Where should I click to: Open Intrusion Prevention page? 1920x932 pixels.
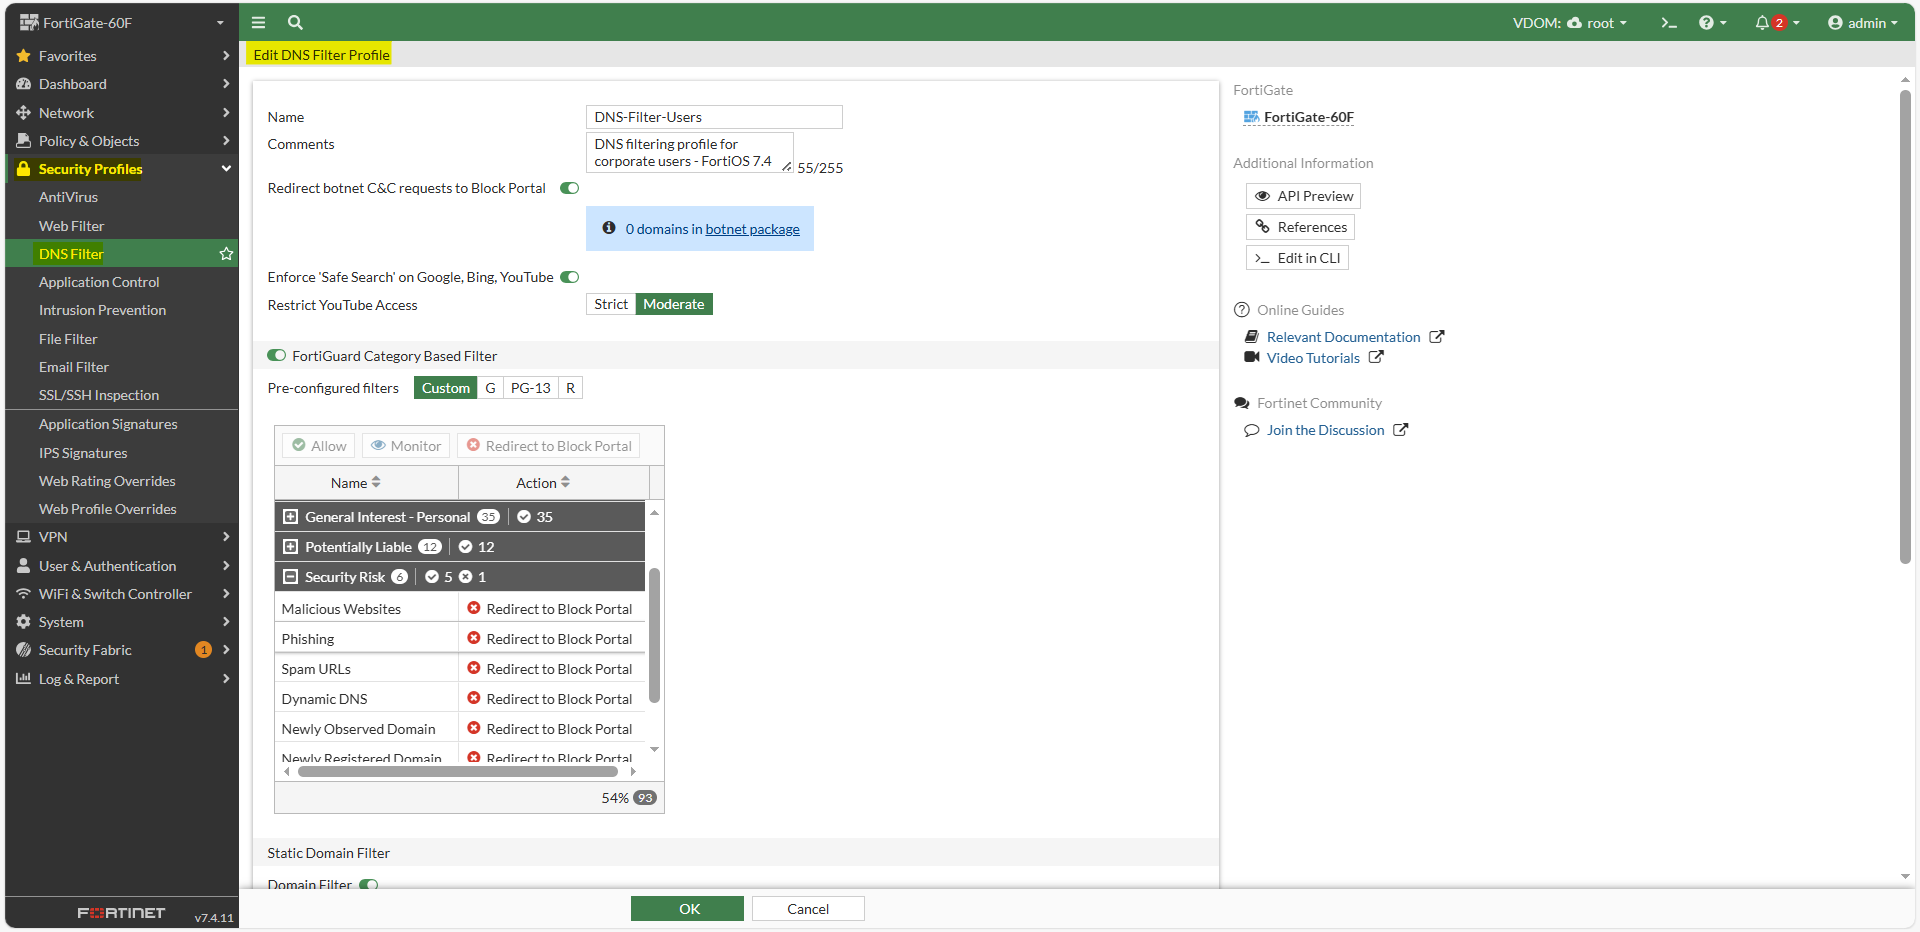(x=102, y=310)
